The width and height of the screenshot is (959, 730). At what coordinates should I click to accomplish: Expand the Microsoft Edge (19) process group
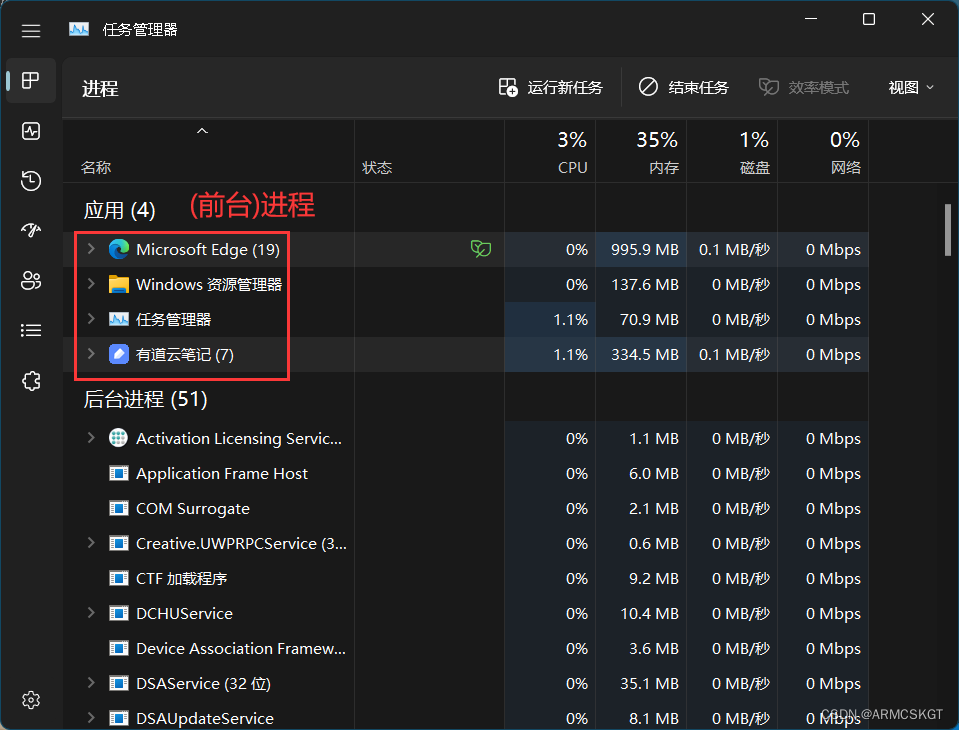pyautogui.click(x=91, y=248)
